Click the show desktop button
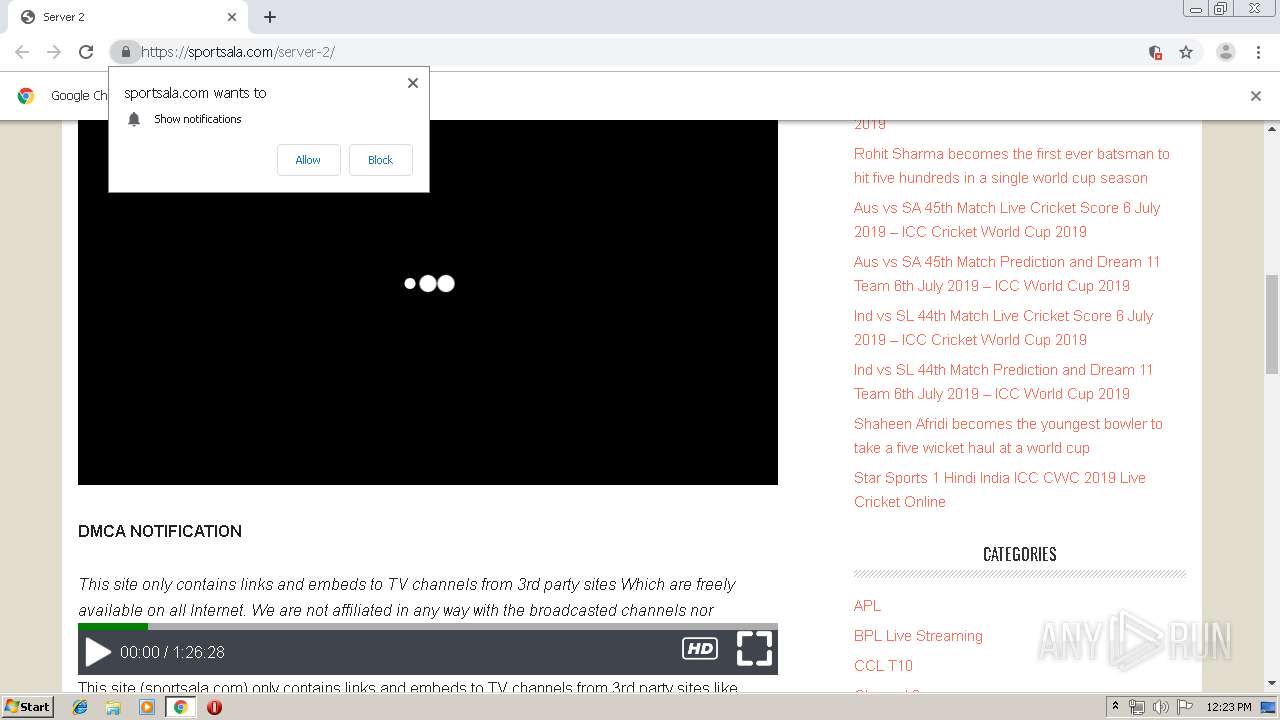The image size is (1280, 720). [x=1269, y=707]
